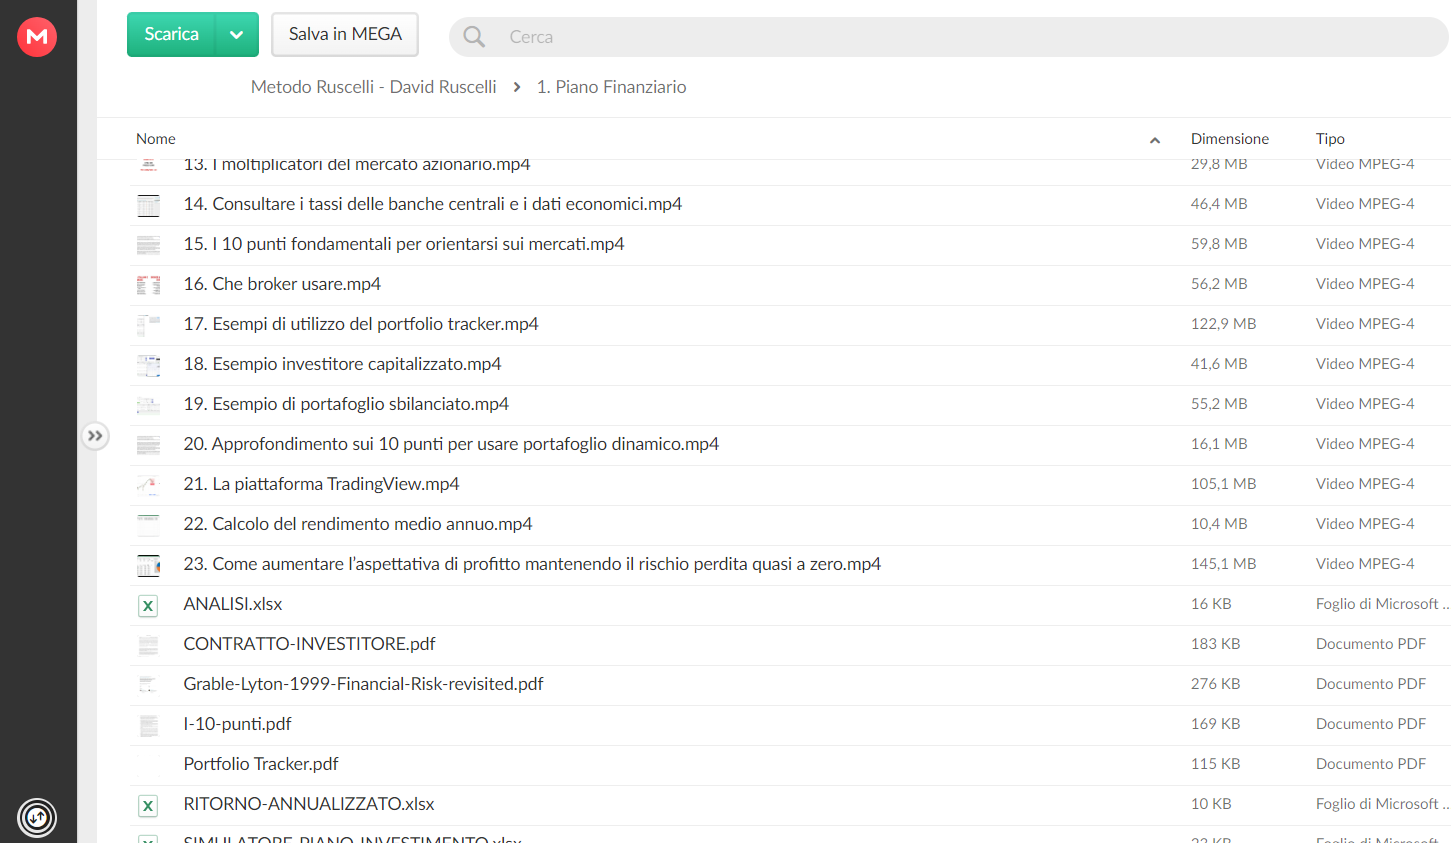Expand the left sidebar with double-chevron
This screenshot has height=843, width=1451.
point(95,436)
